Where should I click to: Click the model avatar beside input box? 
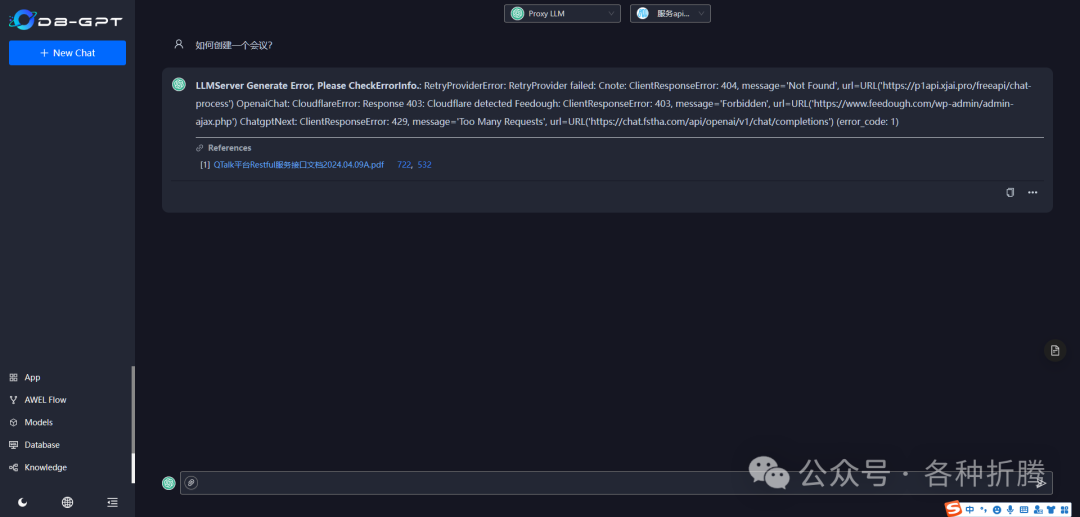click(169, 483)
